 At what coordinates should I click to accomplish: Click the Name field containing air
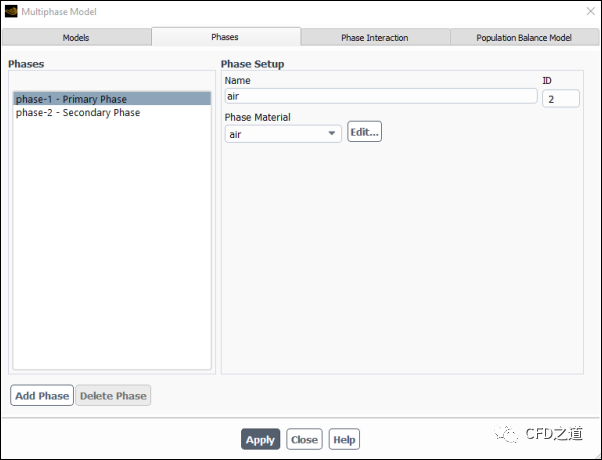[x=381, y=96]
